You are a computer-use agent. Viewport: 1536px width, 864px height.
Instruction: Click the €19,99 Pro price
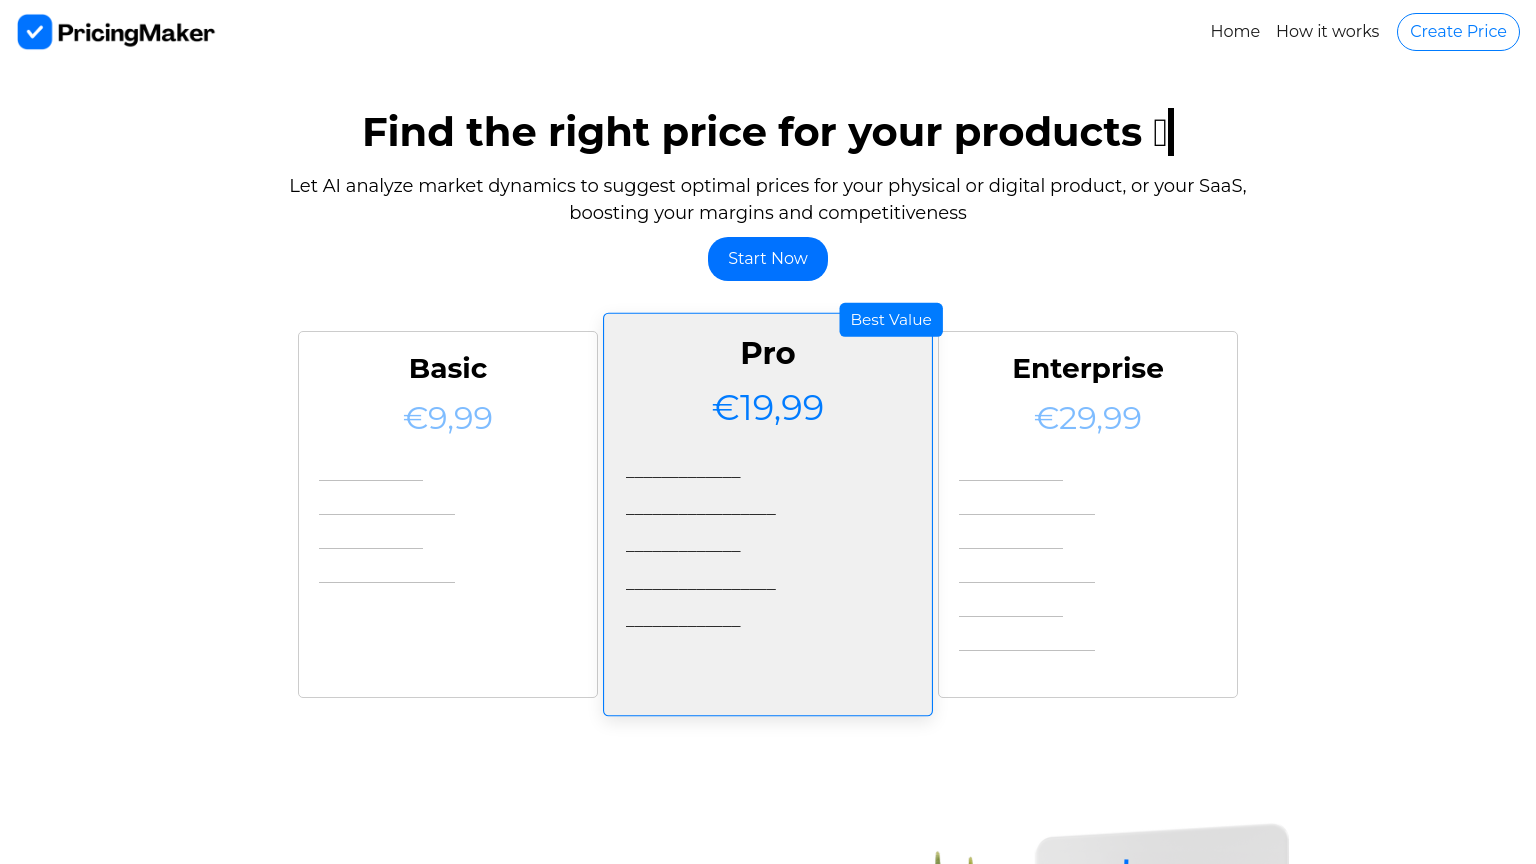click(x=768, y=407)
